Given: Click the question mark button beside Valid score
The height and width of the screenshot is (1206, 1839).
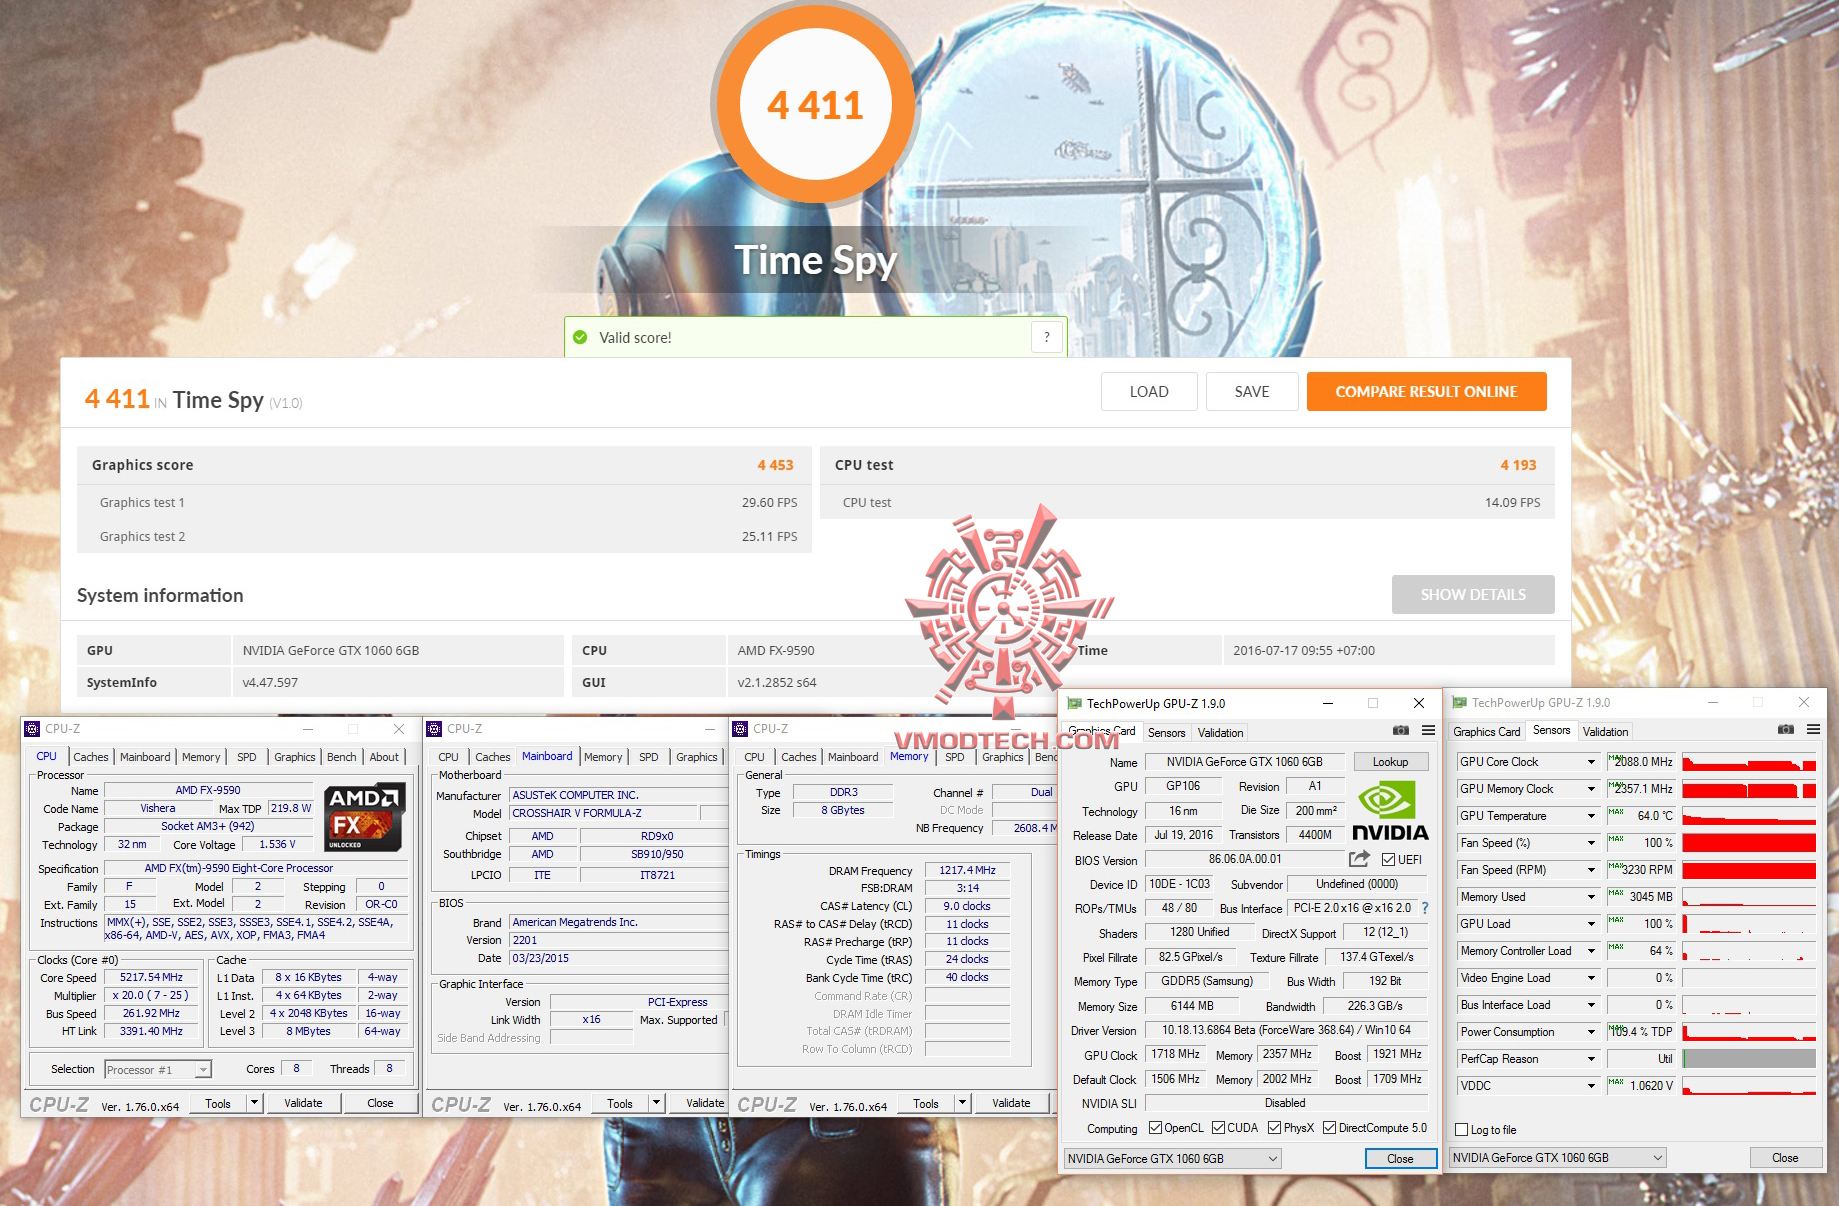Looking at the screenshot, I should 1047,337.
